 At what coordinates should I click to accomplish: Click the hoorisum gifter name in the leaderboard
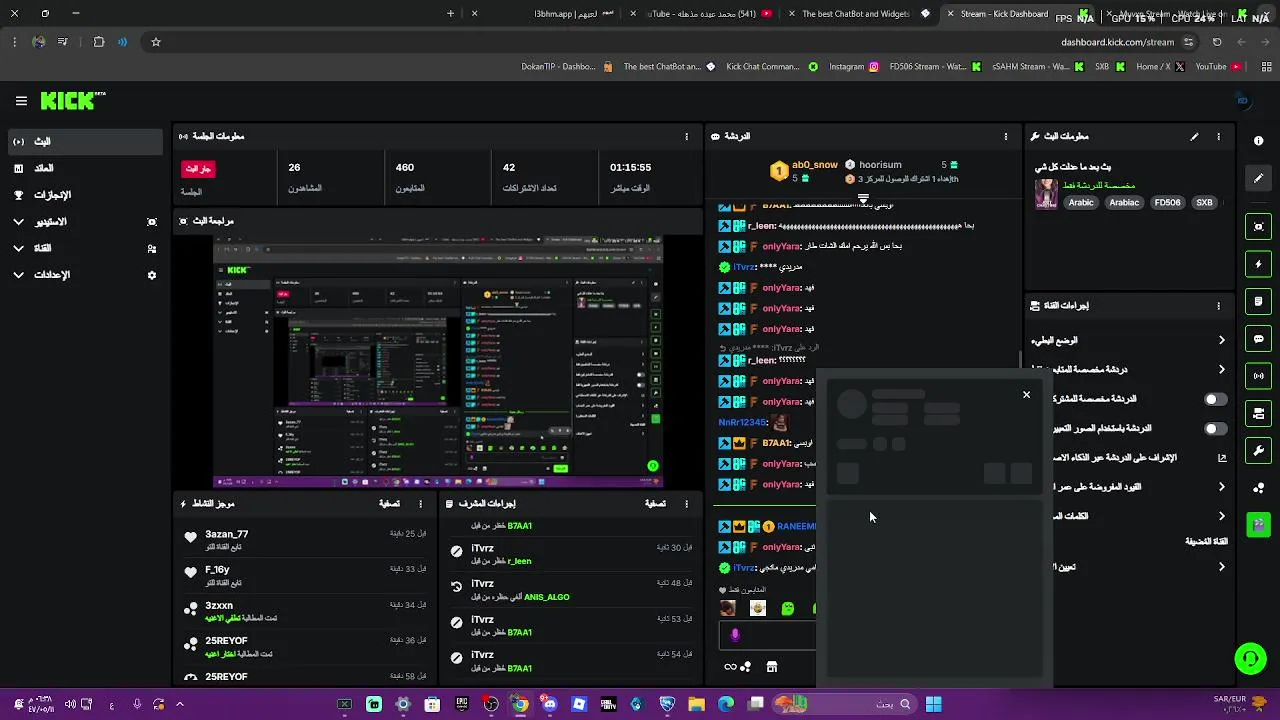pos(880,165)
